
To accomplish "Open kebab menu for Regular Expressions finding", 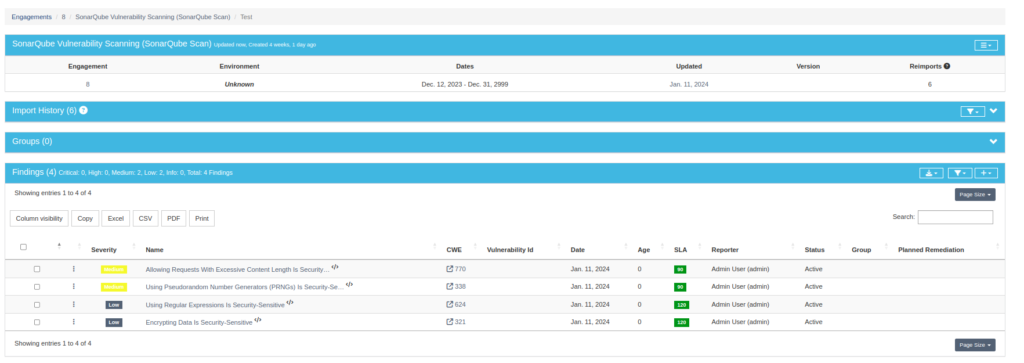I will (x=73, y=304).
